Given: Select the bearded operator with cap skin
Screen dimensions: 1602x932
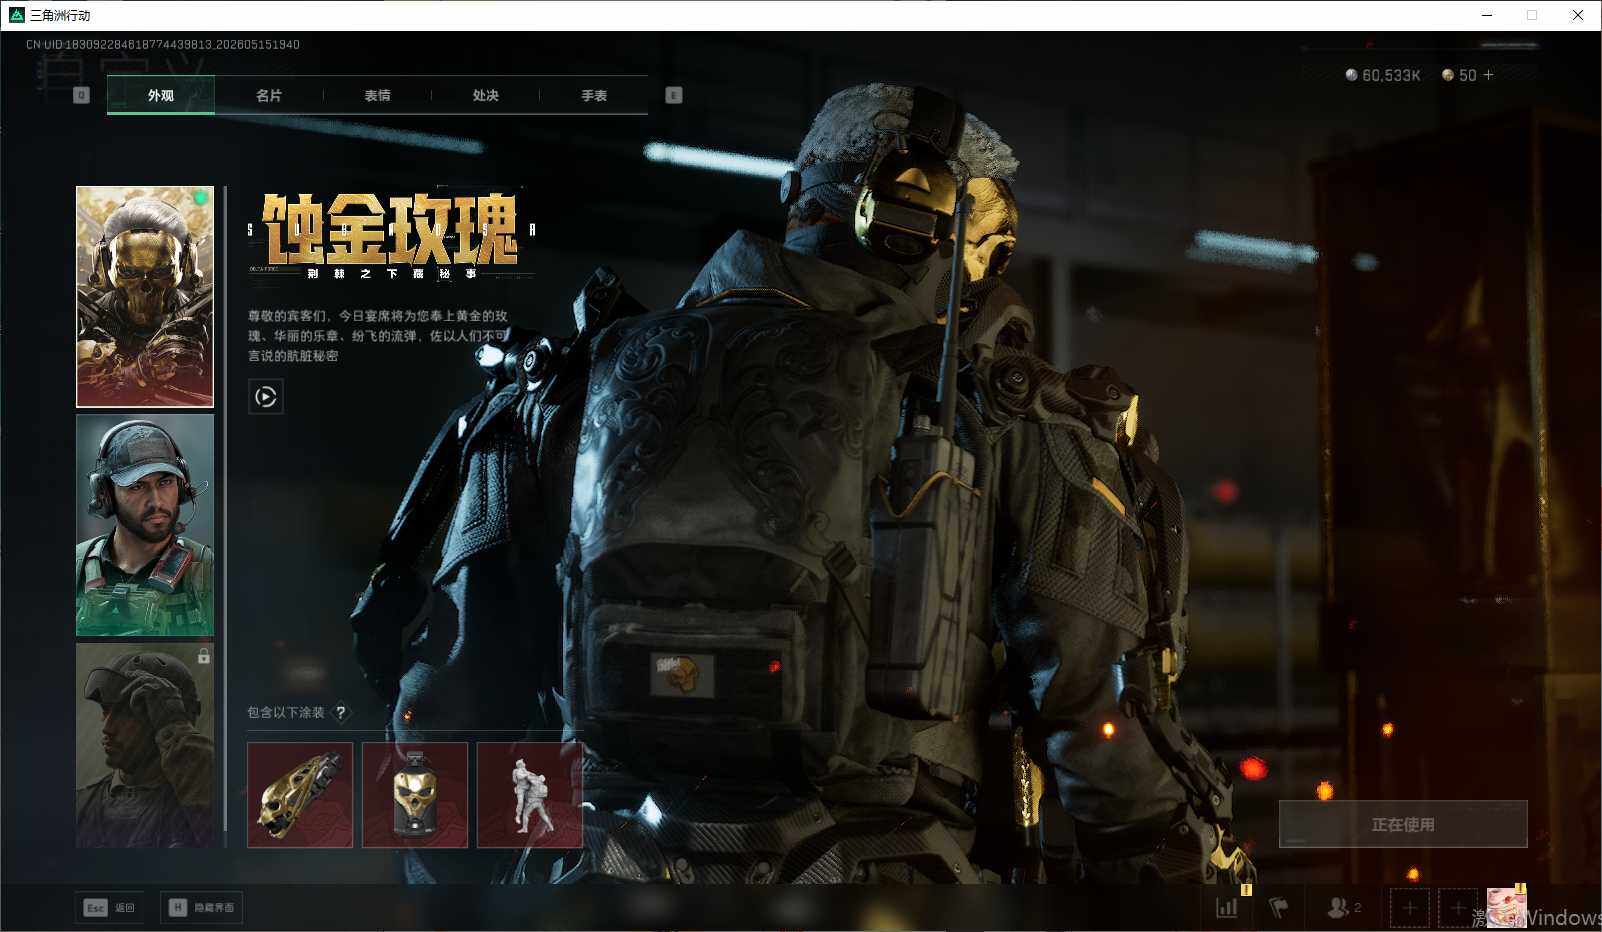Looking at the screenshot, I should 145,525.
